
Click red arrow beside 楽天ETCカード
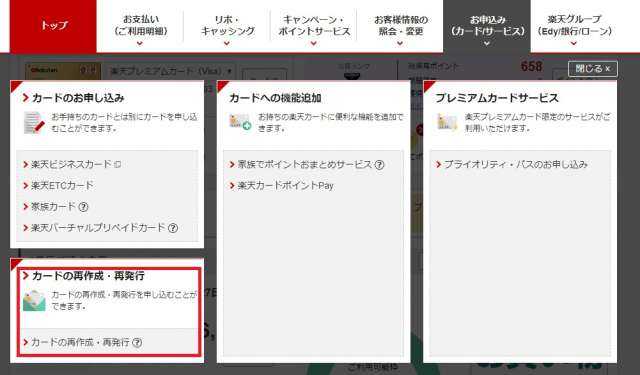coord(26,186)
